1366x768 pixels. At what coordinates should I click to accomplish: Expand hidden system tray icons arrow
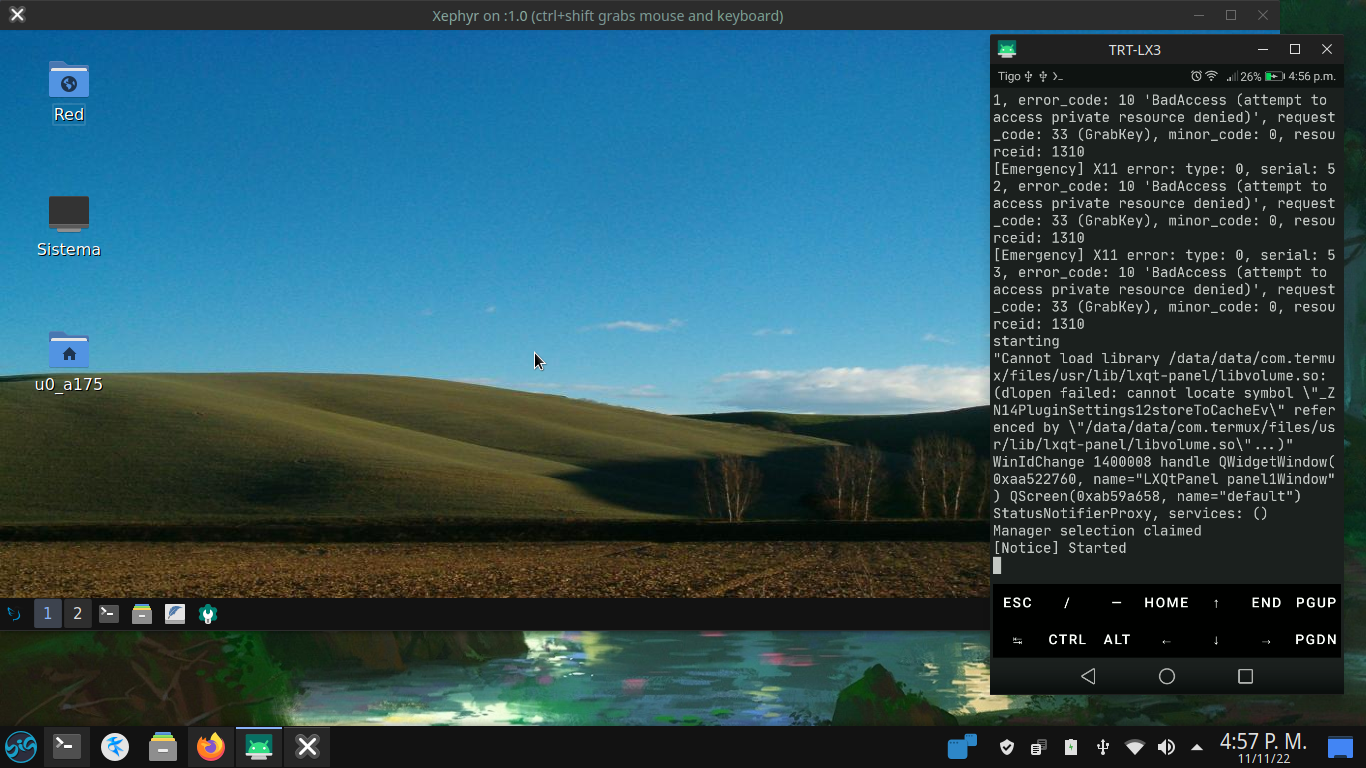[1197, 747]
